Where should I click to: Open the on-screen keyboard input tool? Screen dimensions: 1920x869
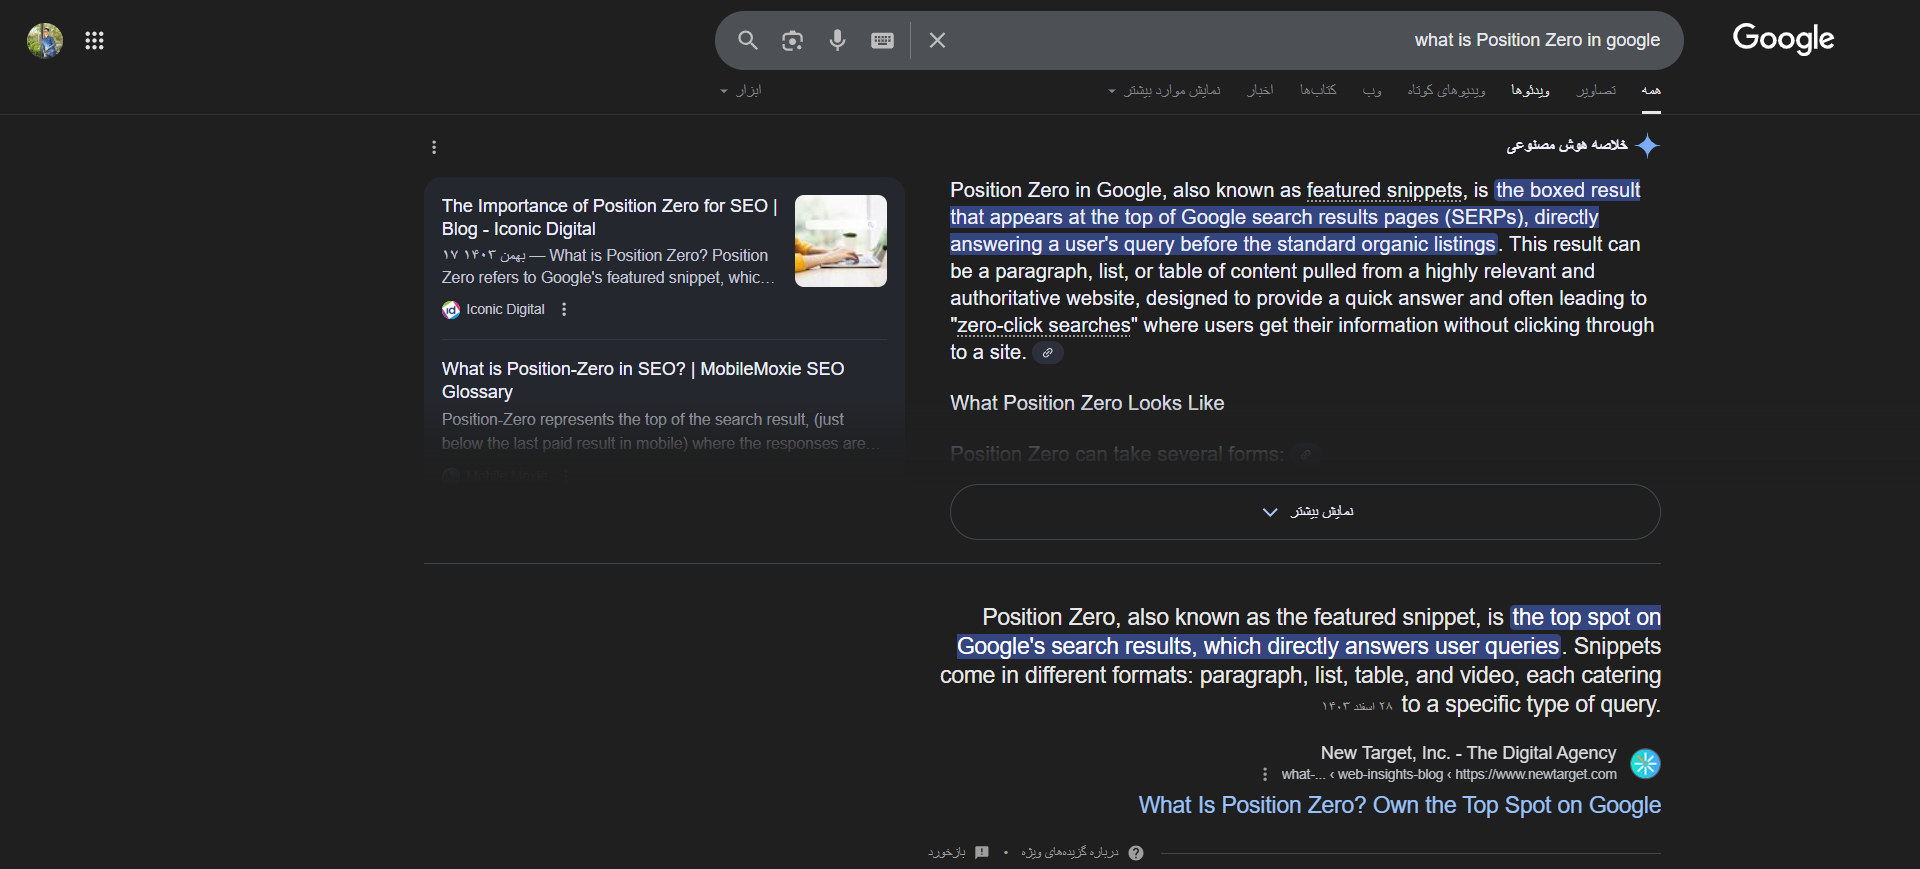point(882,40)
